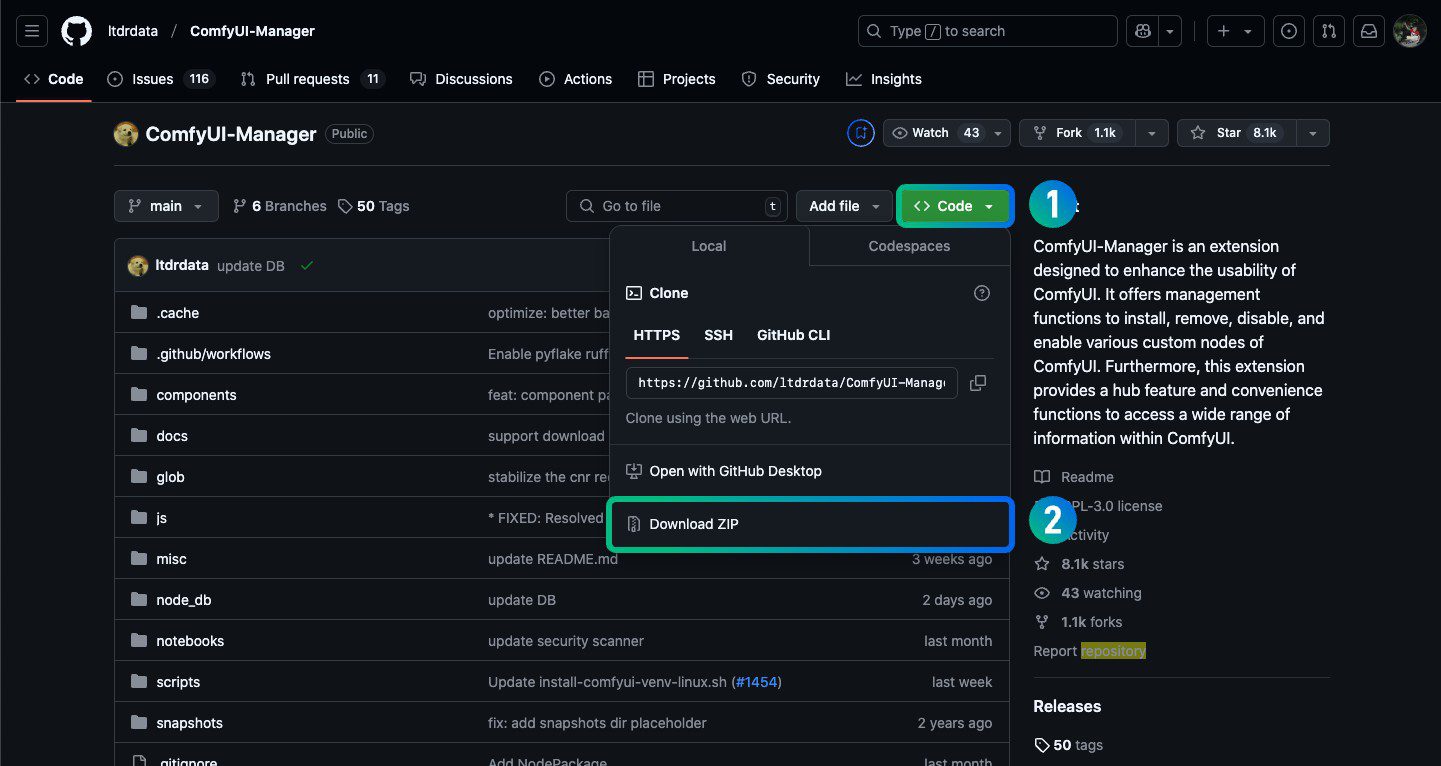The width and height of the screenshot is (1441, 766).
Task: Open the Copilot icon in header
Action: 1143,31
